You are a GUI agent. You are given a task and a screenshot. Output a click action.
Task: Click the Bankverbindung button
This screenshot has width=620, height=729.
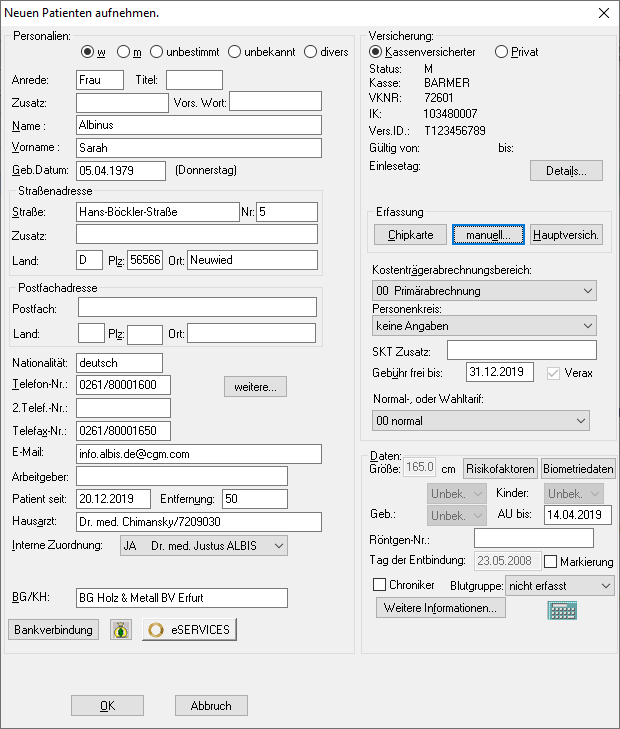pyautogui.click(x=54, y=630)
